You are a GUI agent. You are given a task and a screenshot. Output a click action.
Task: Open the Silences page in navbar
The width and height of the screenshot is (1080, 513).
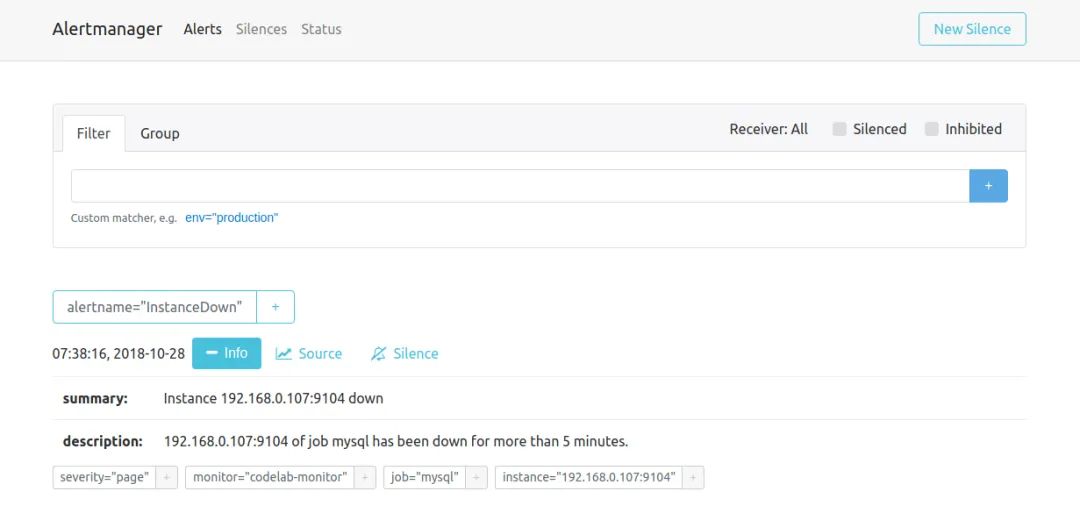tap(261, 29)
